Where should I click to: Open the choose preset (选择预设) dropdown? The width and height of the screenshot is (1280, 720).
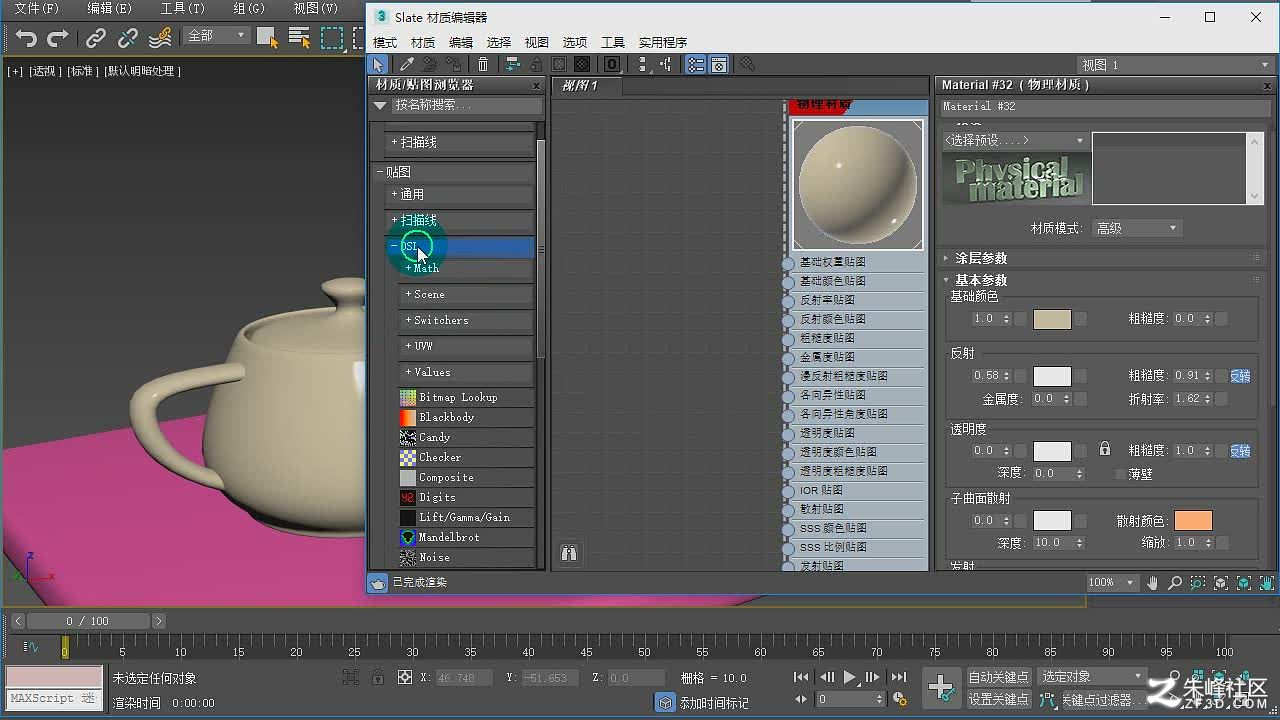pyautogui.click(x=1015, y=140)
